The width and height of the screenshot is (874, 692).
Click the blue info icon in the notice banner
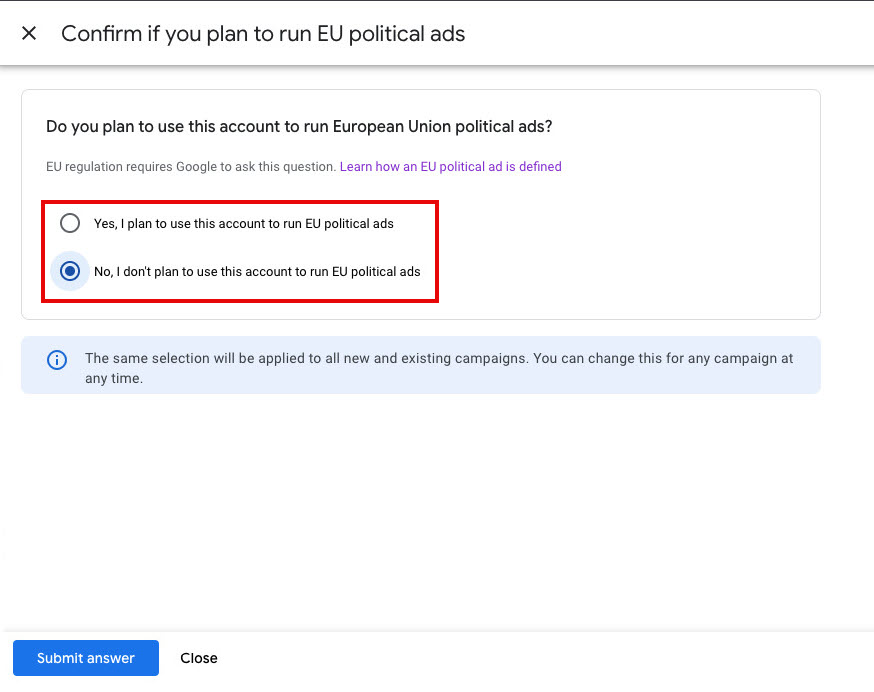click(57, 359)
